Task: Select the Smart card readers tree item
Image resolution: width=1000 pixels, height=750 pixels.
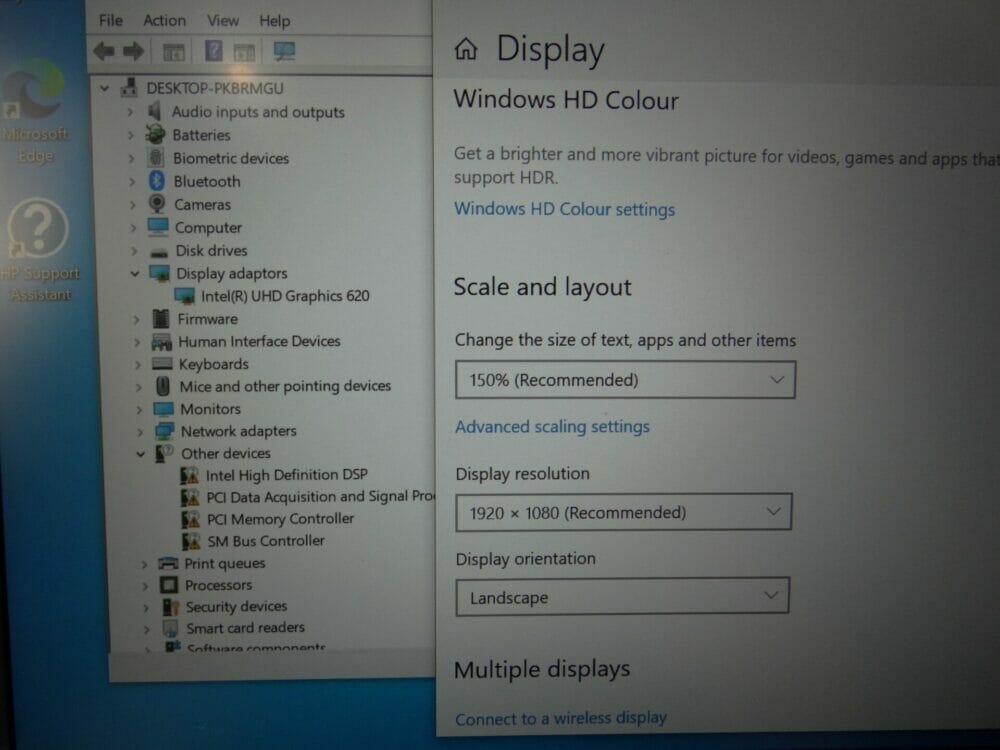Action: (246, 628)
